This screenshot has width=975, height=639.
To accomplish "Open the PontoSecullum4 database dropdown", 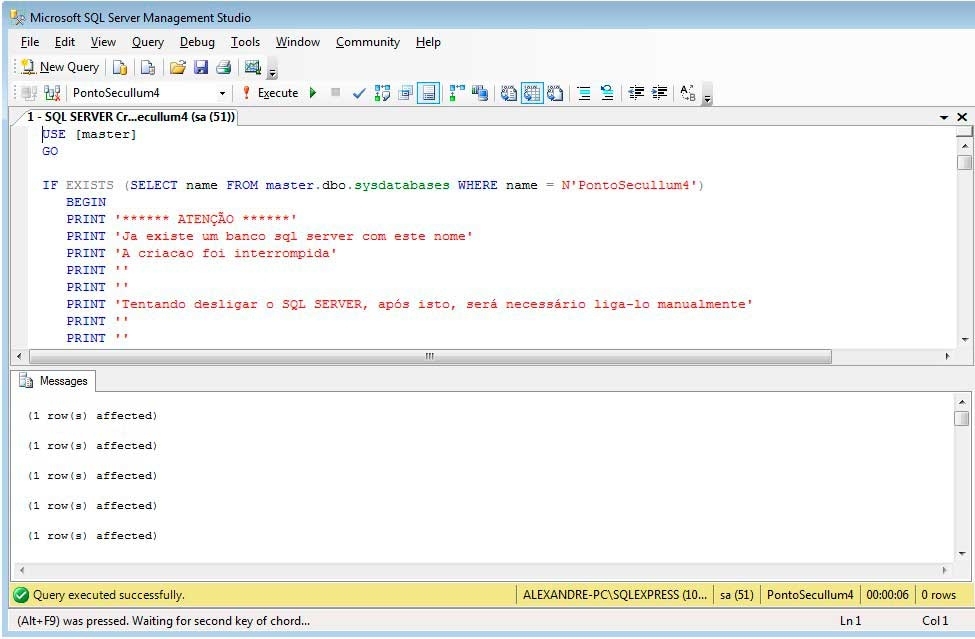I will [222, 93].
